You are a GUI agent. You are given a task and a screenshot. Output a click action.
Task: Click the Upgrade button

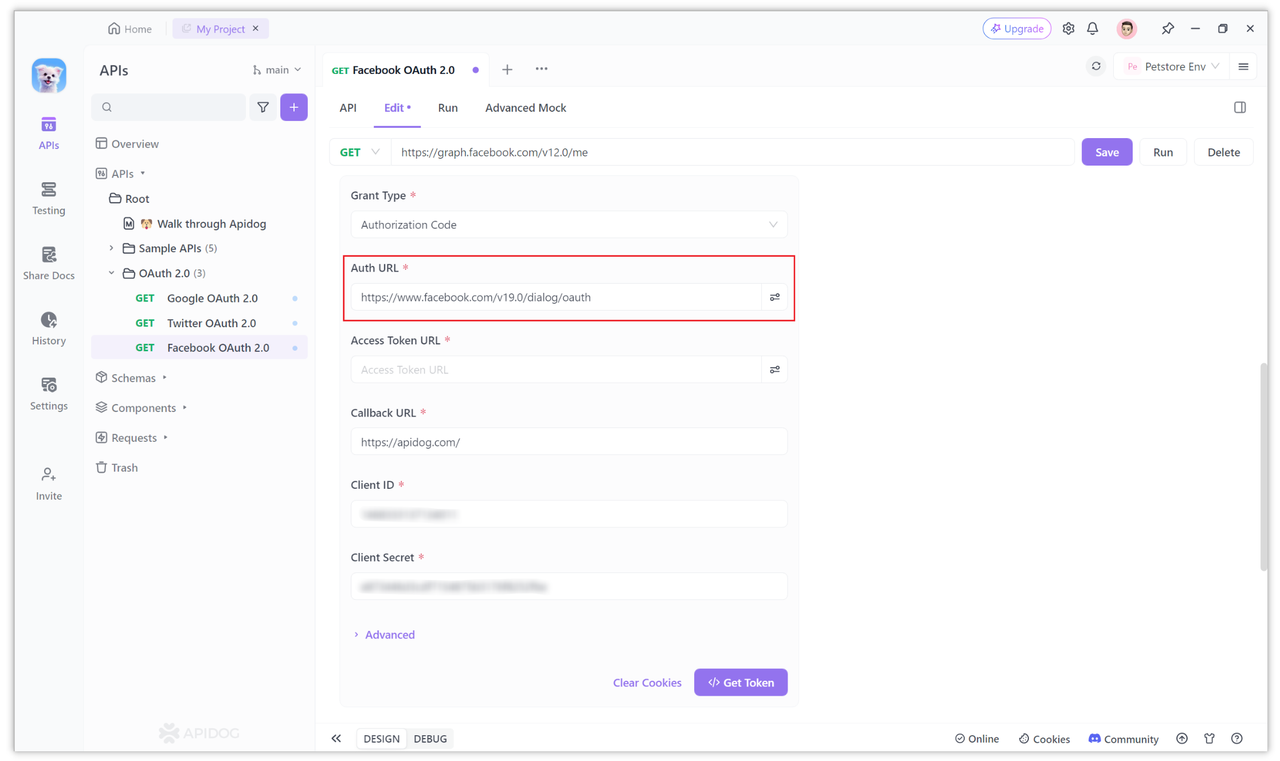tap(1017, 29)
